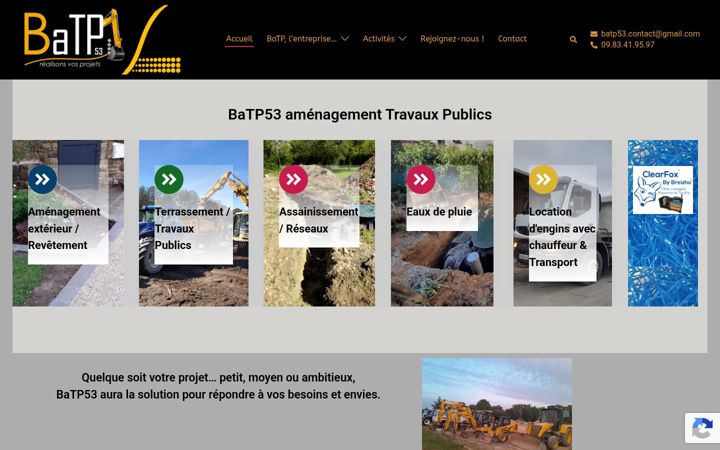The width and height of the screenshot is (720, 450).
Task: Open the Contact menu item
Action: pyautogui.click(x=512, y=39)
